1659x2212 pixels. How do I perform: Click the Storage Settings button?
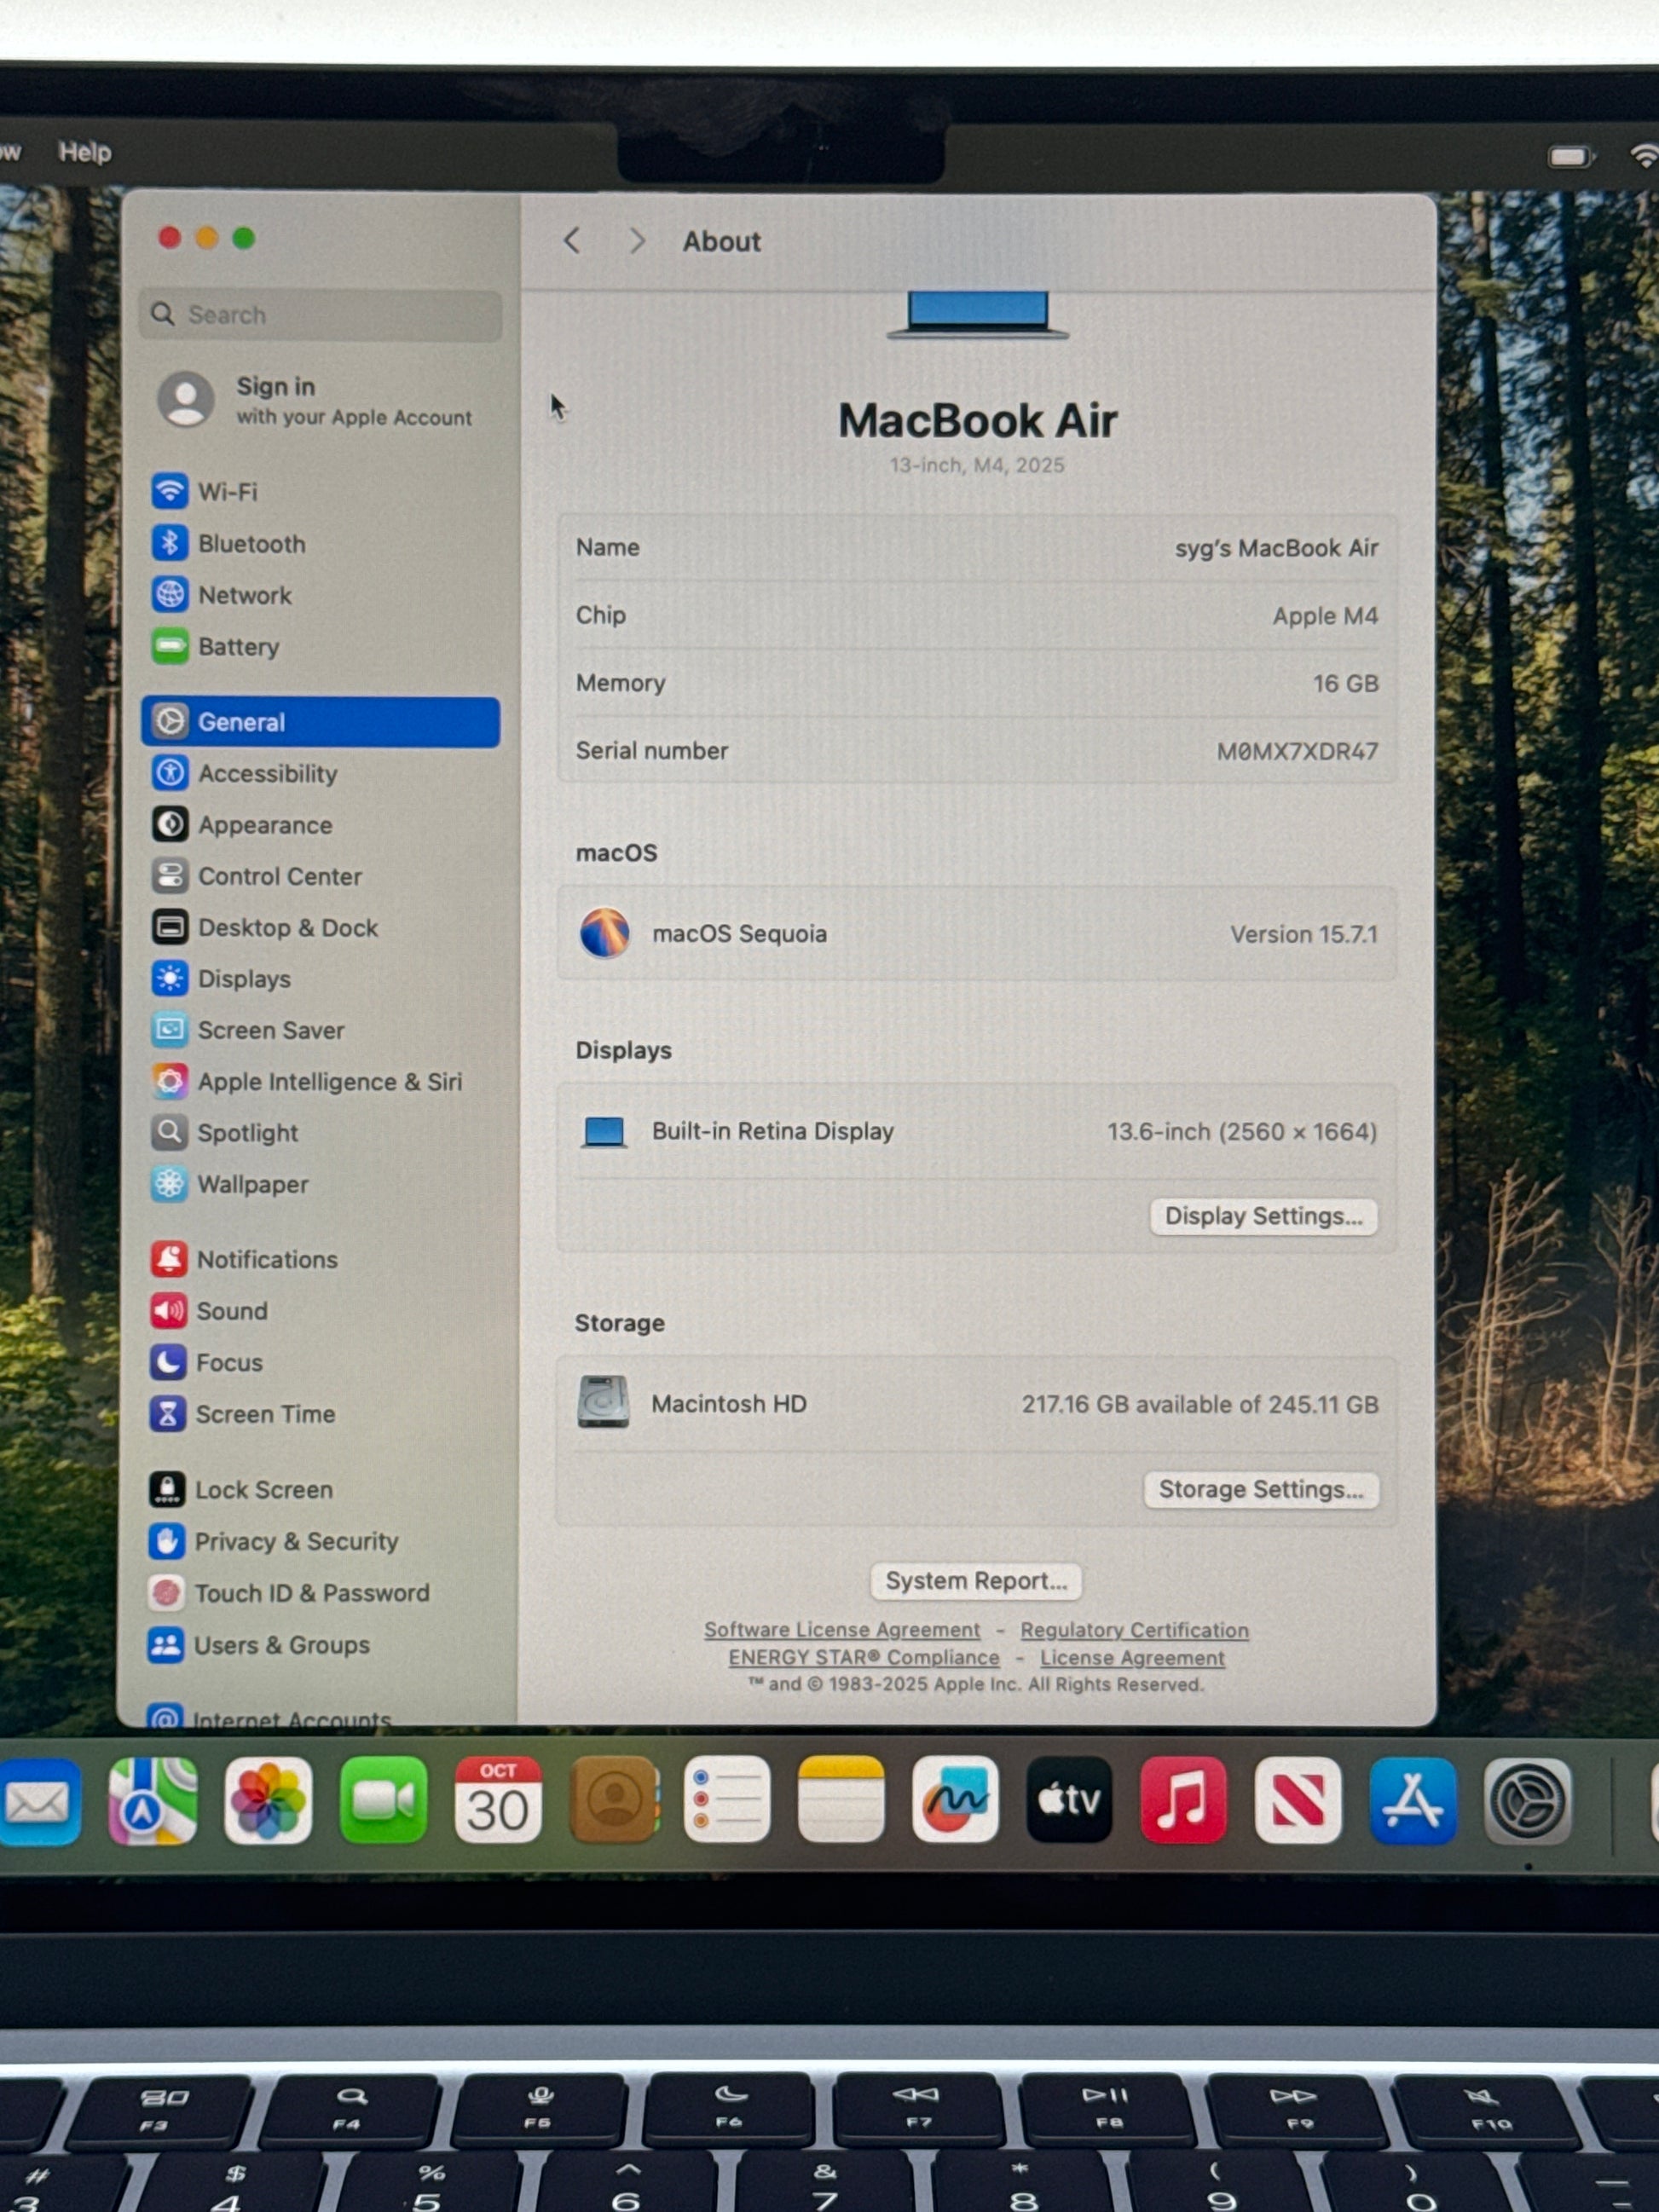(1260, 1490)
